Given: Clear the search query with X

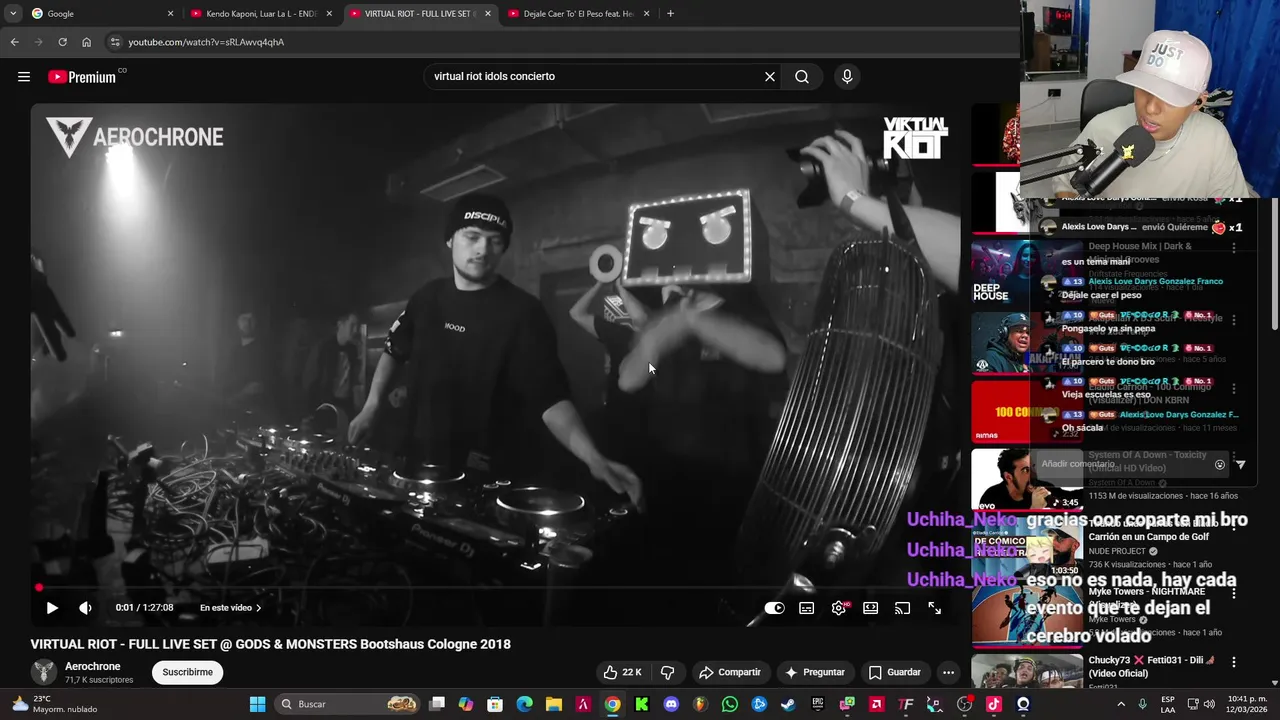Looking at the screenshot, I should coord(770,77).
